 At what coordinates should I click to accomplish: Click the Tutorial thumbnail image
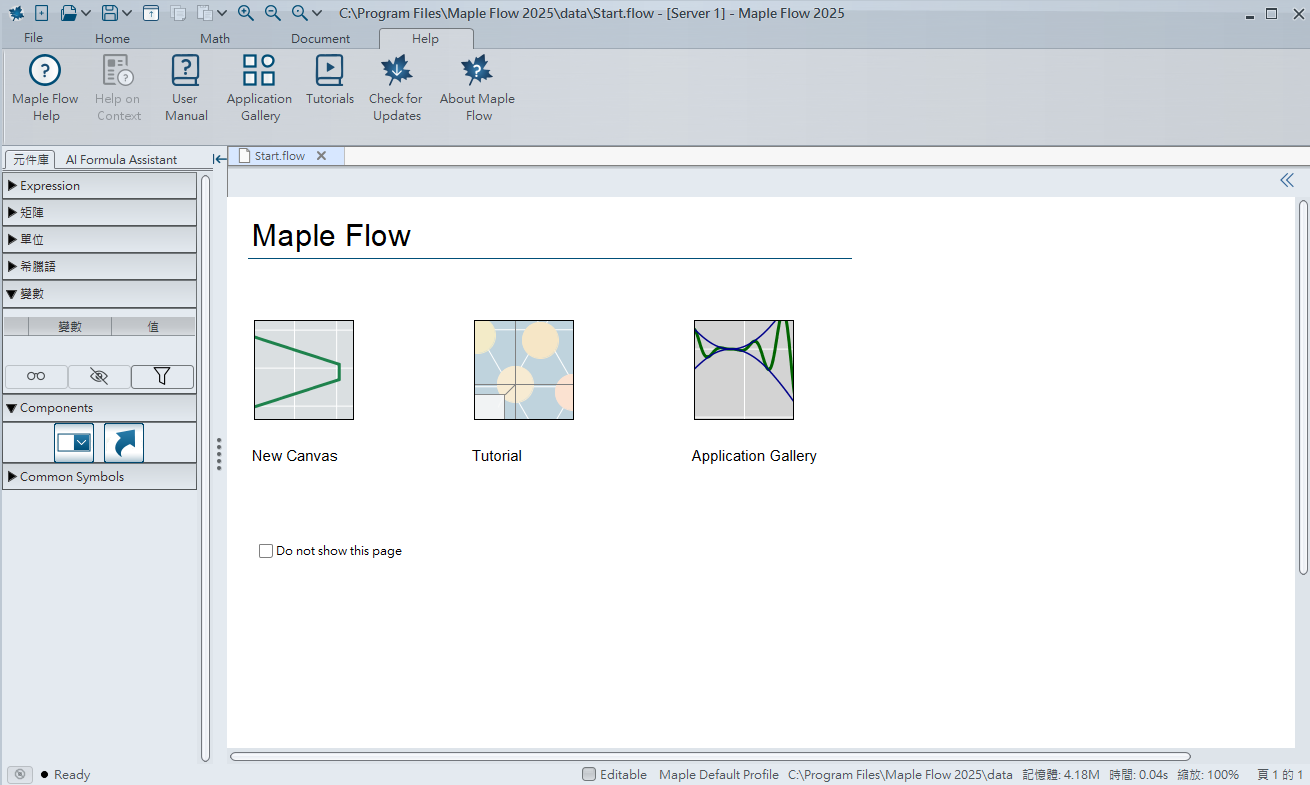click(x=524, y=370)
